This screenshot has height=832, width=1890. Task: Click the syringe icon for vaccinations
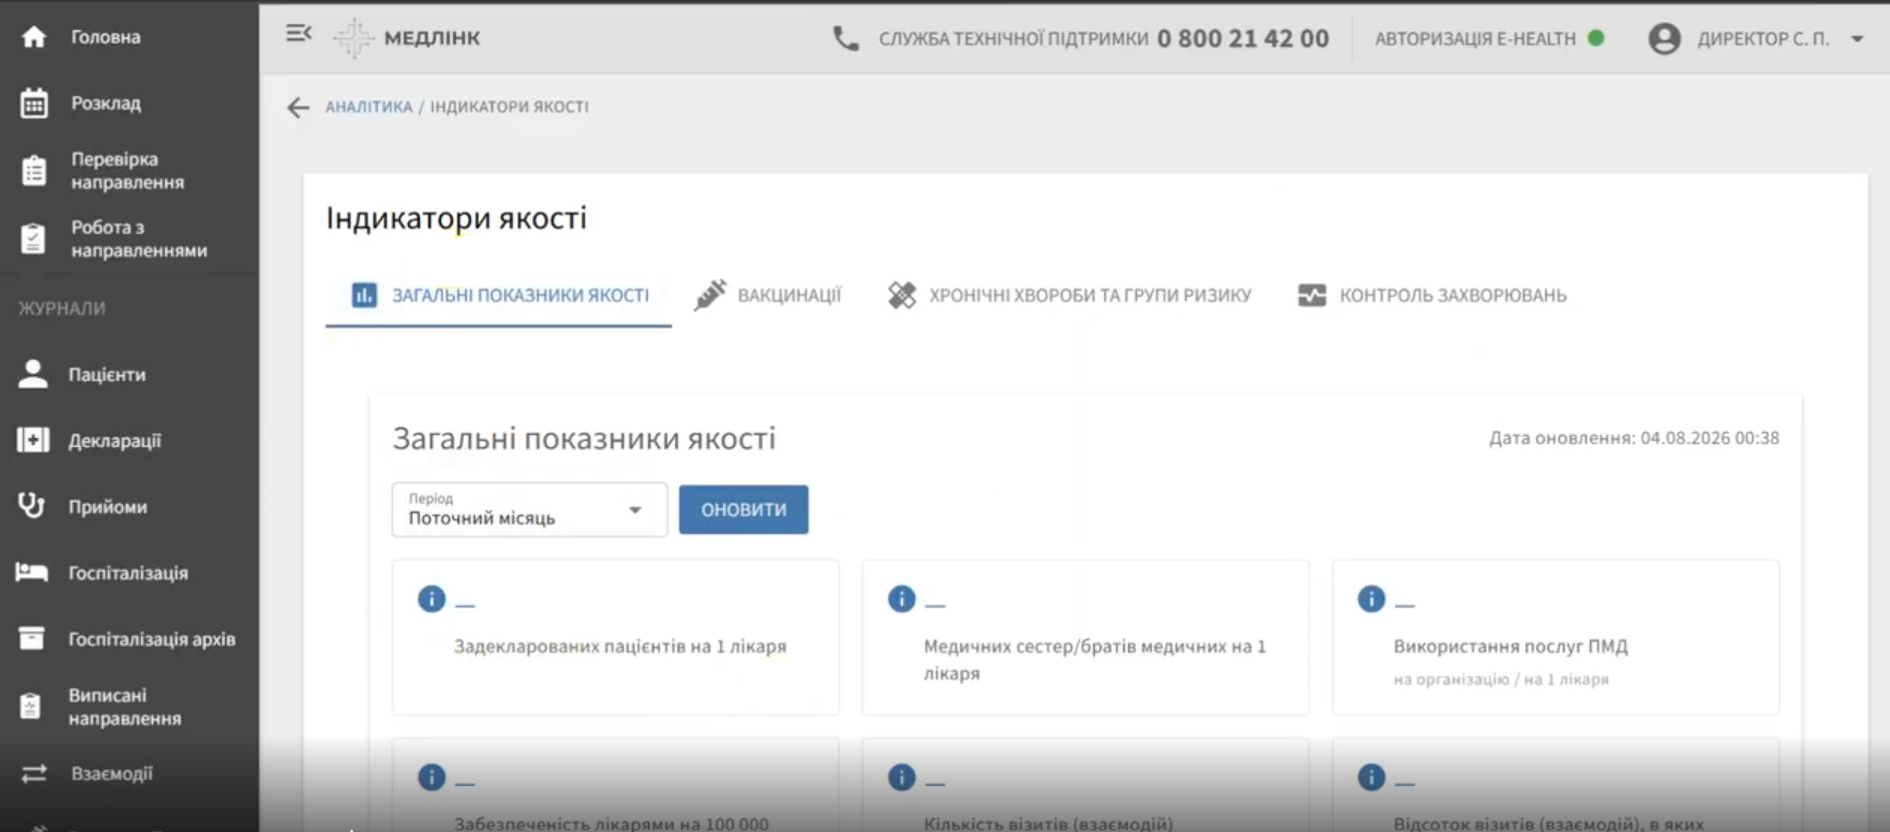(710, 295)
